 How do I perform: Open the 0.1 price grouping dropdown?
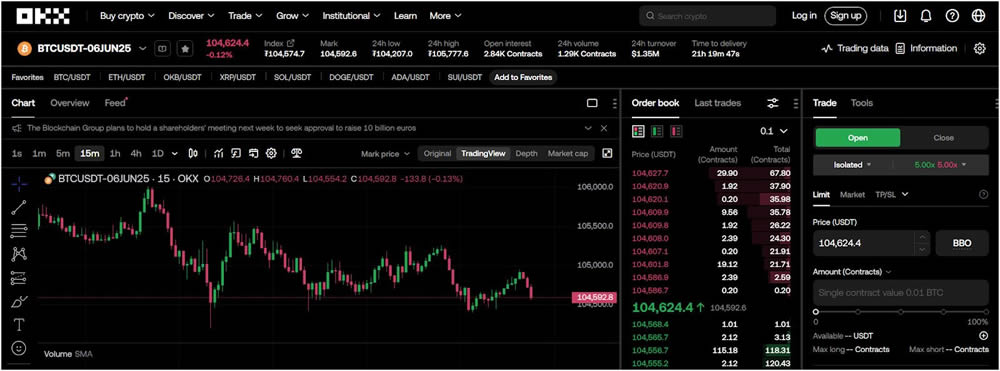coord(774,131)
